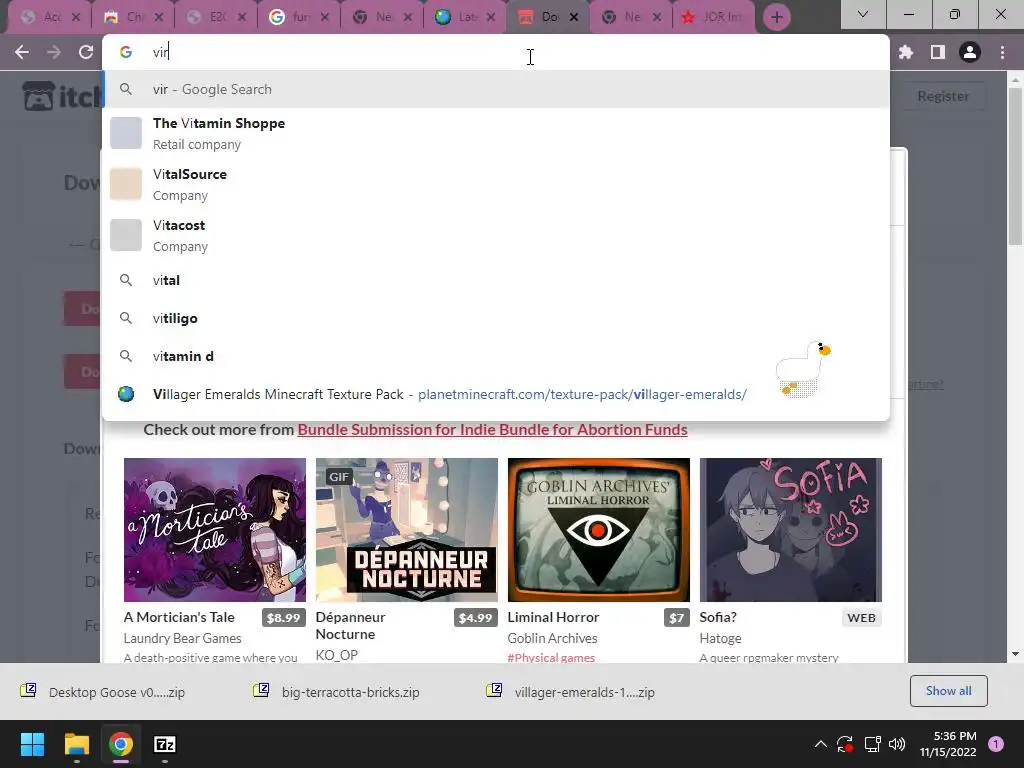Go back to the previous page

pos(22,52)
